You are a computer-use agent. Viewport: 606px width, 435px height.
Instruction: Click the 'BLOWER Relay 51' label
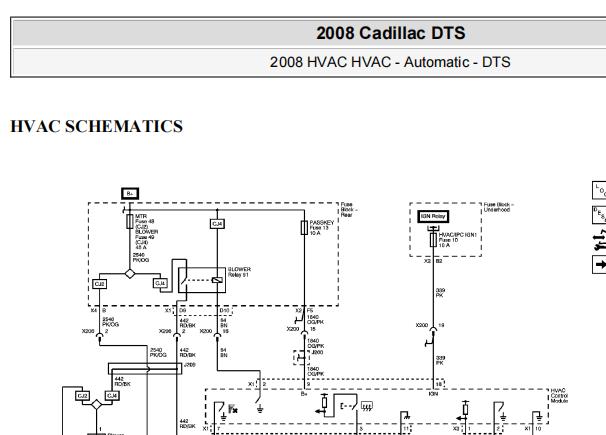point(239,272)
